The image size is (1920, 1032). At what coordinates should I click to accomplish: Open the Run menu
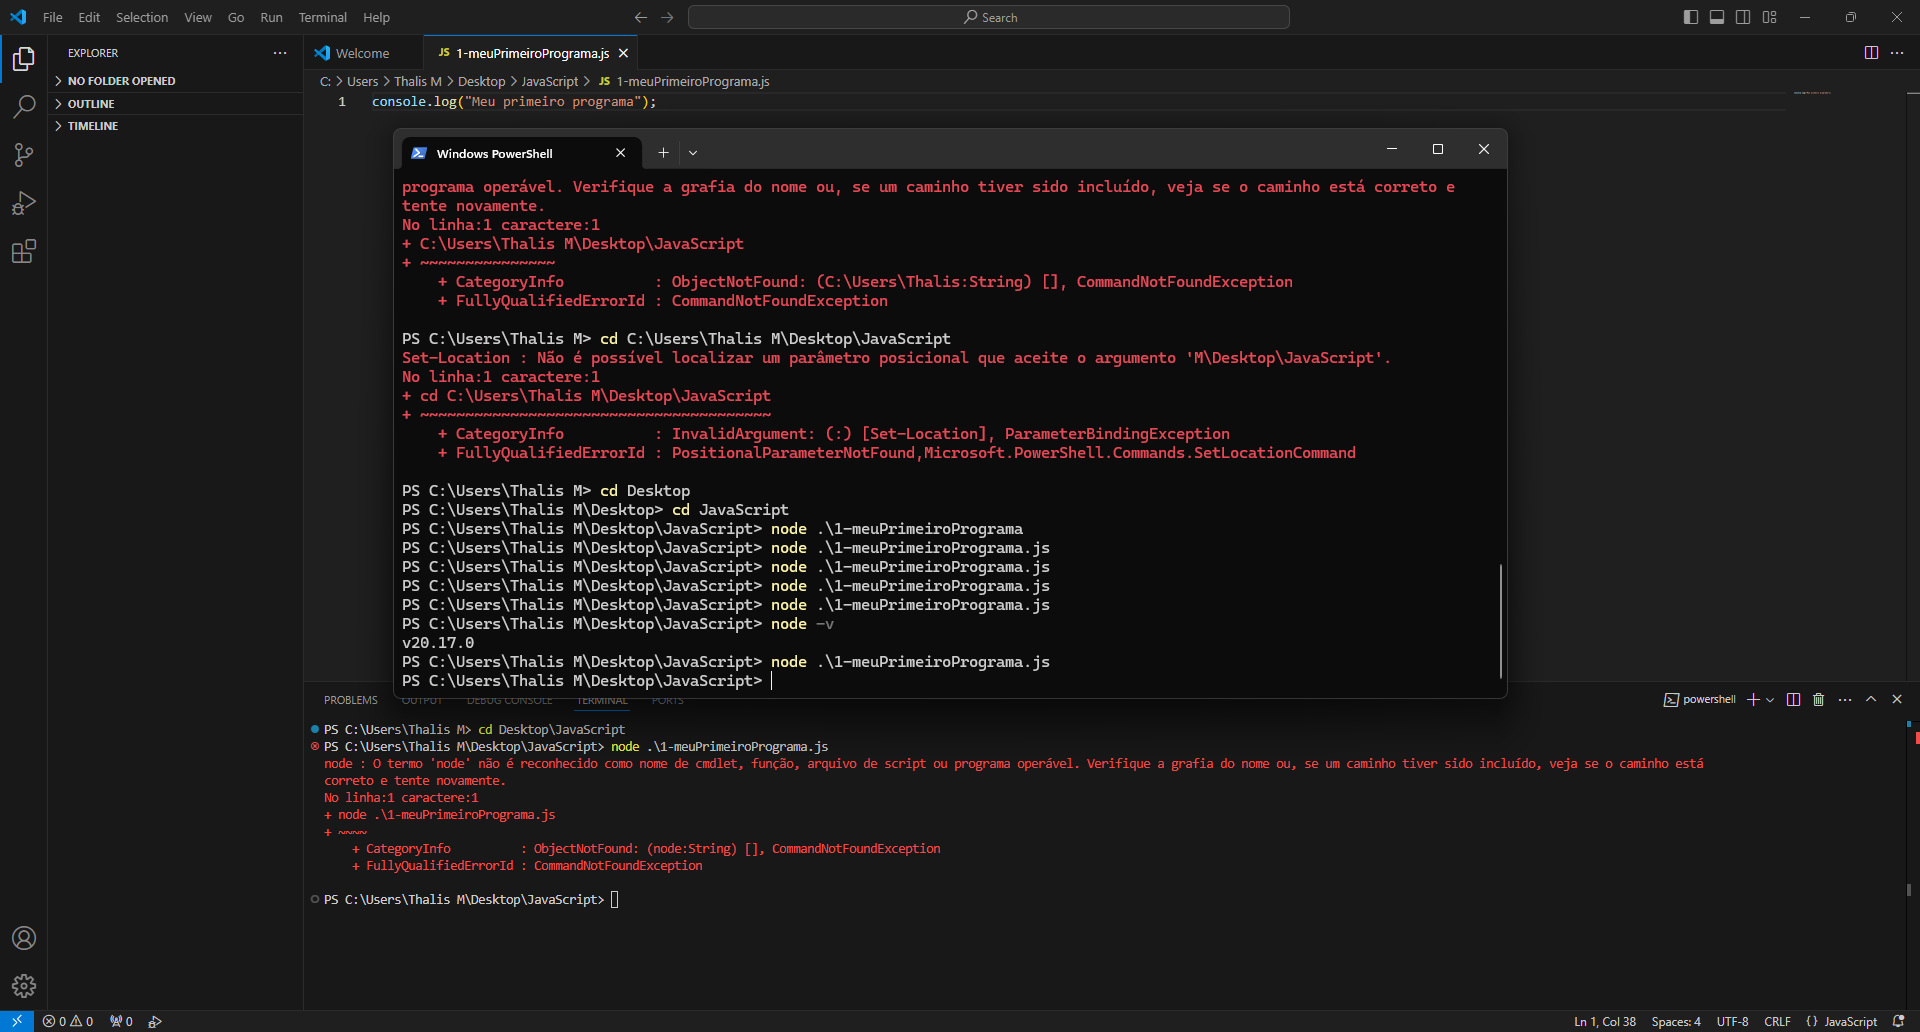[271, 17]
